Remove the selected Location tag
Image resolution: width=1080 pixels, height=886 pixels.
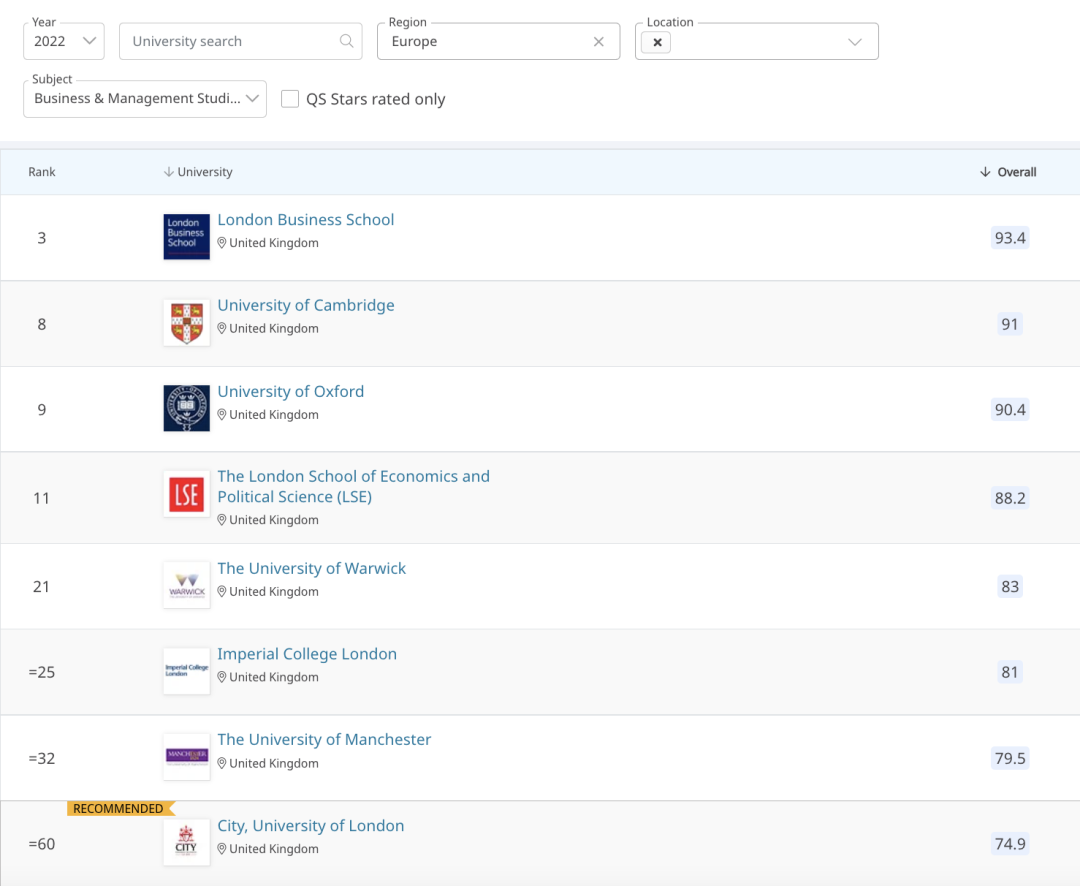tap(656, 42)
